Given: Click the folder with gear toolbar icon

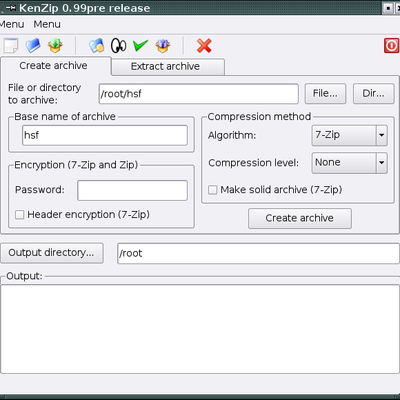Looking at the screenshot, I should point(96,46).
